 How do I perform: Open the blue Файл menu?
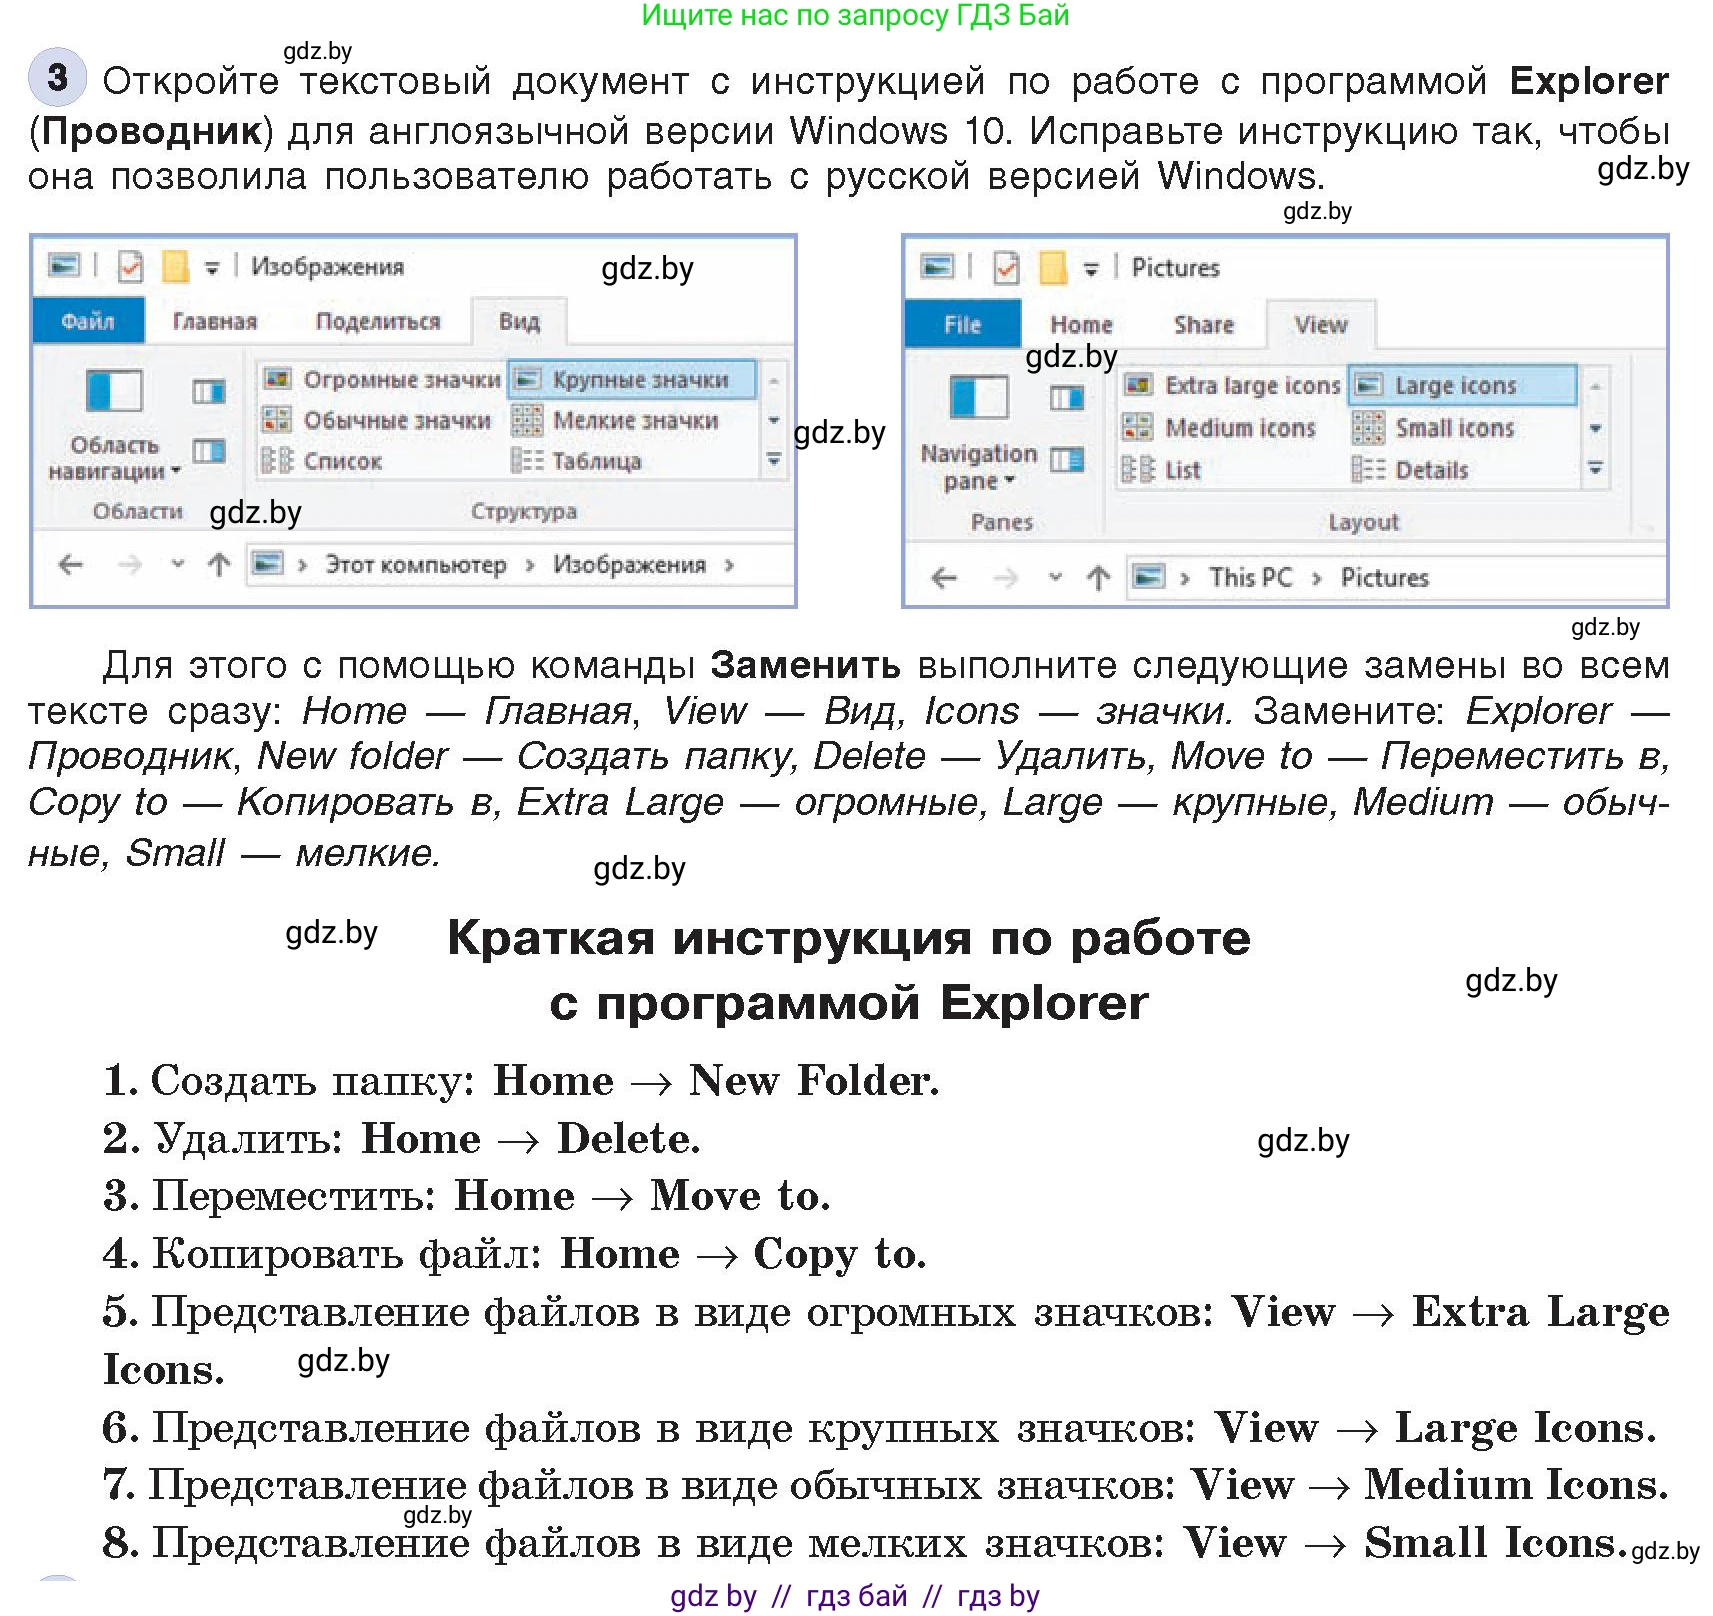click(88, 321)
